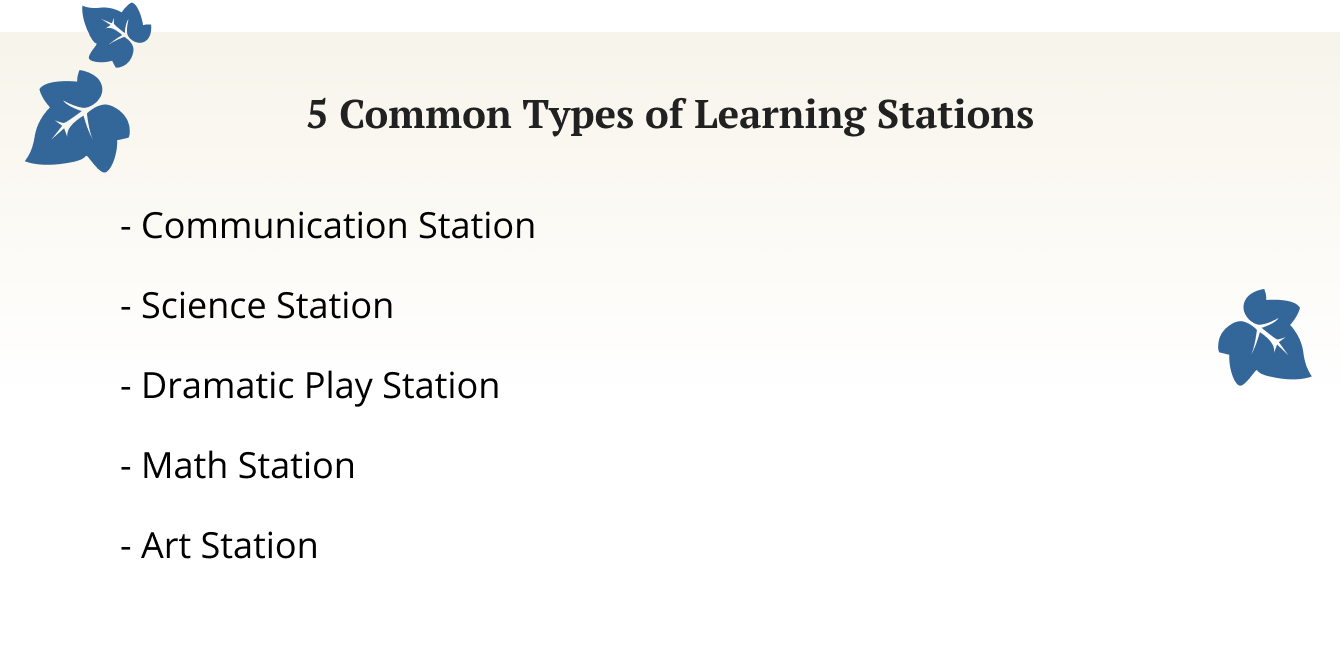
Task: Click the word Learning in the title
Action: click(x=779, y=116)
